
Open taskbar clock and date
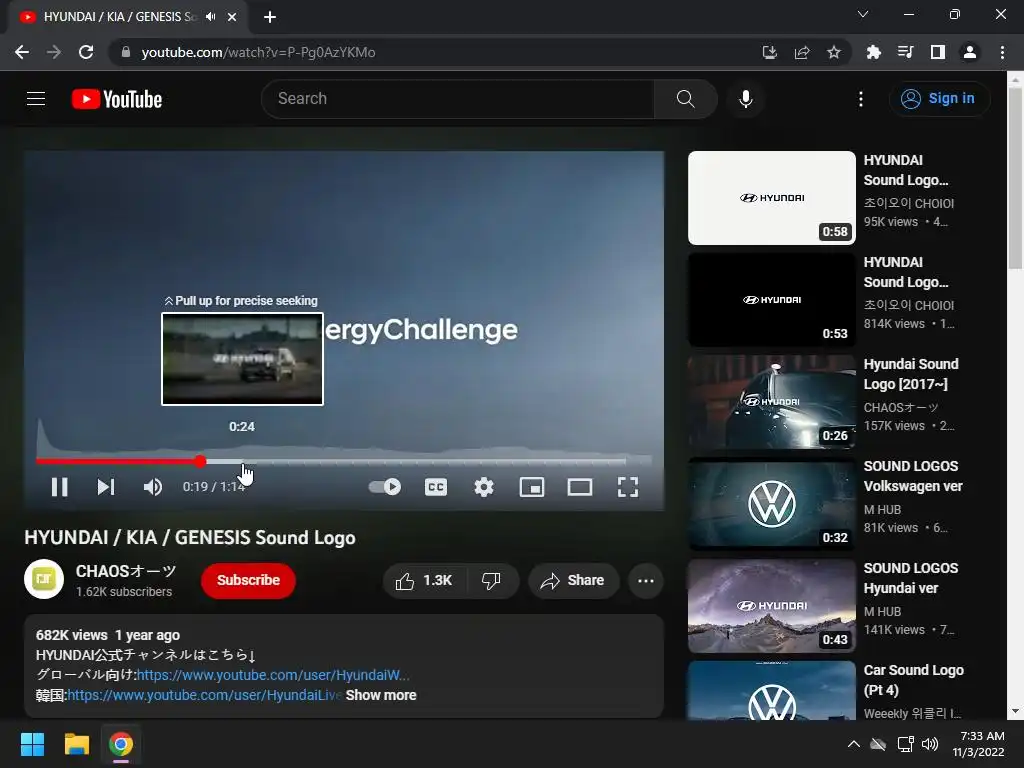(x=978, y=744)
